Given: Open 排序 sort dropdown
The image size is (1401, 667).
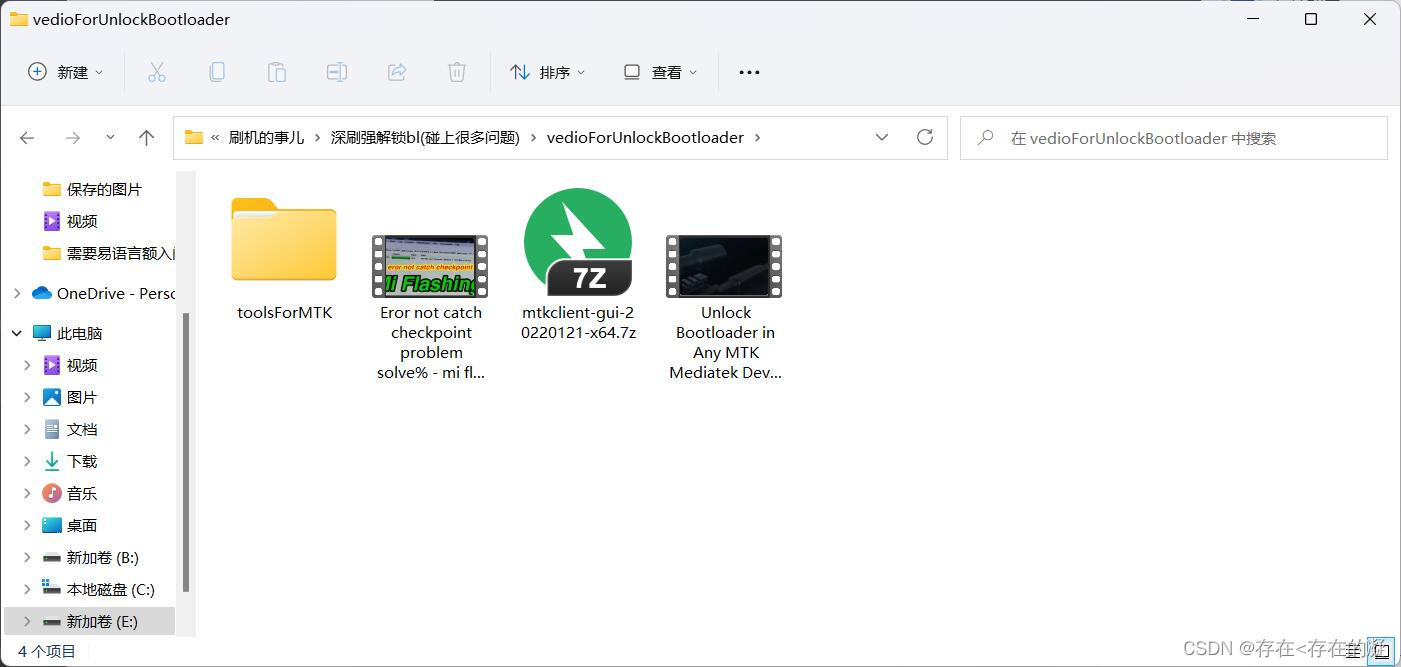Looking at the screenshot, I should coord(548,72).
